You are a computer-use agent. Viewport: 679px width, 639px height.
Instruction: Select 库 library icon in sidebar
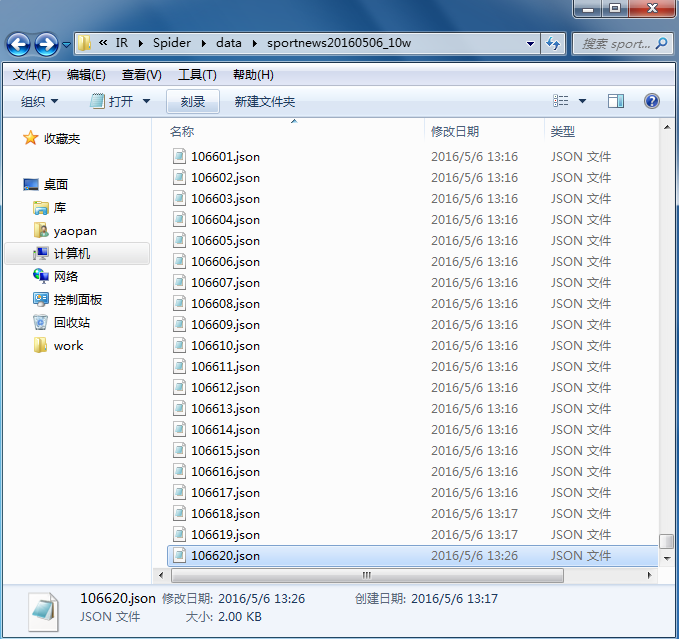point(41,208)
